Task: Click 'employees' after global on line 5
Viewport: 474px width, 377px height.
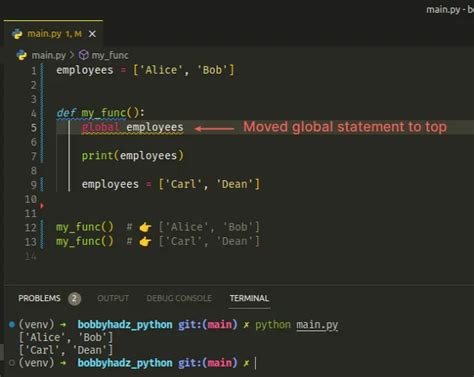Action: click(x=155, y=127)
